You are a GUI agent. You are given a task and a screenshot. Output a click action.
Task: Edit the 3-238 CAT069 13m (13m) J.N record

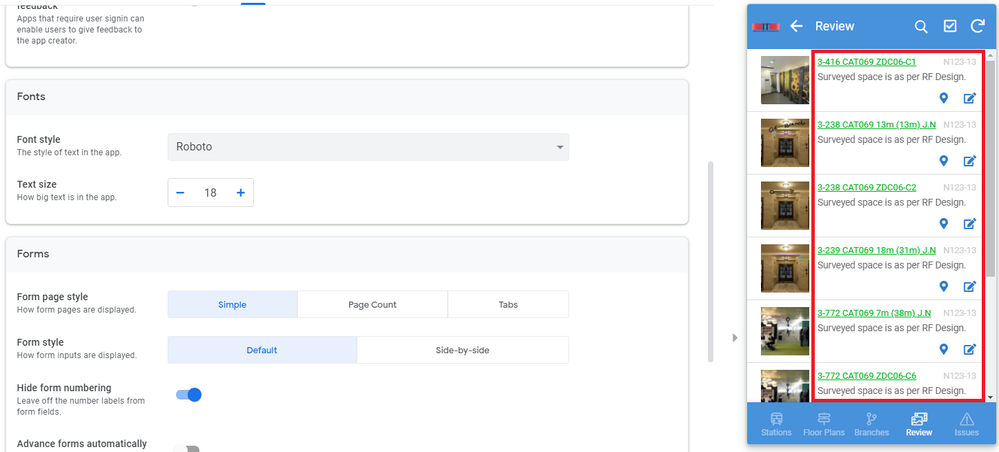click(x=970, y=161)
